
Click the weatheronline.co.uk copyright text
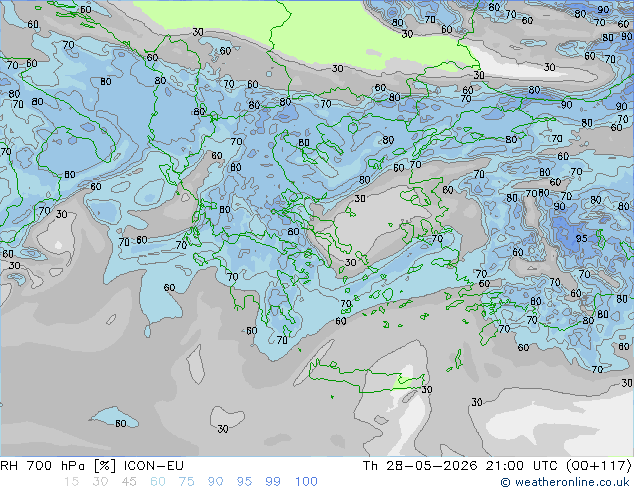[x=565, y=482]
